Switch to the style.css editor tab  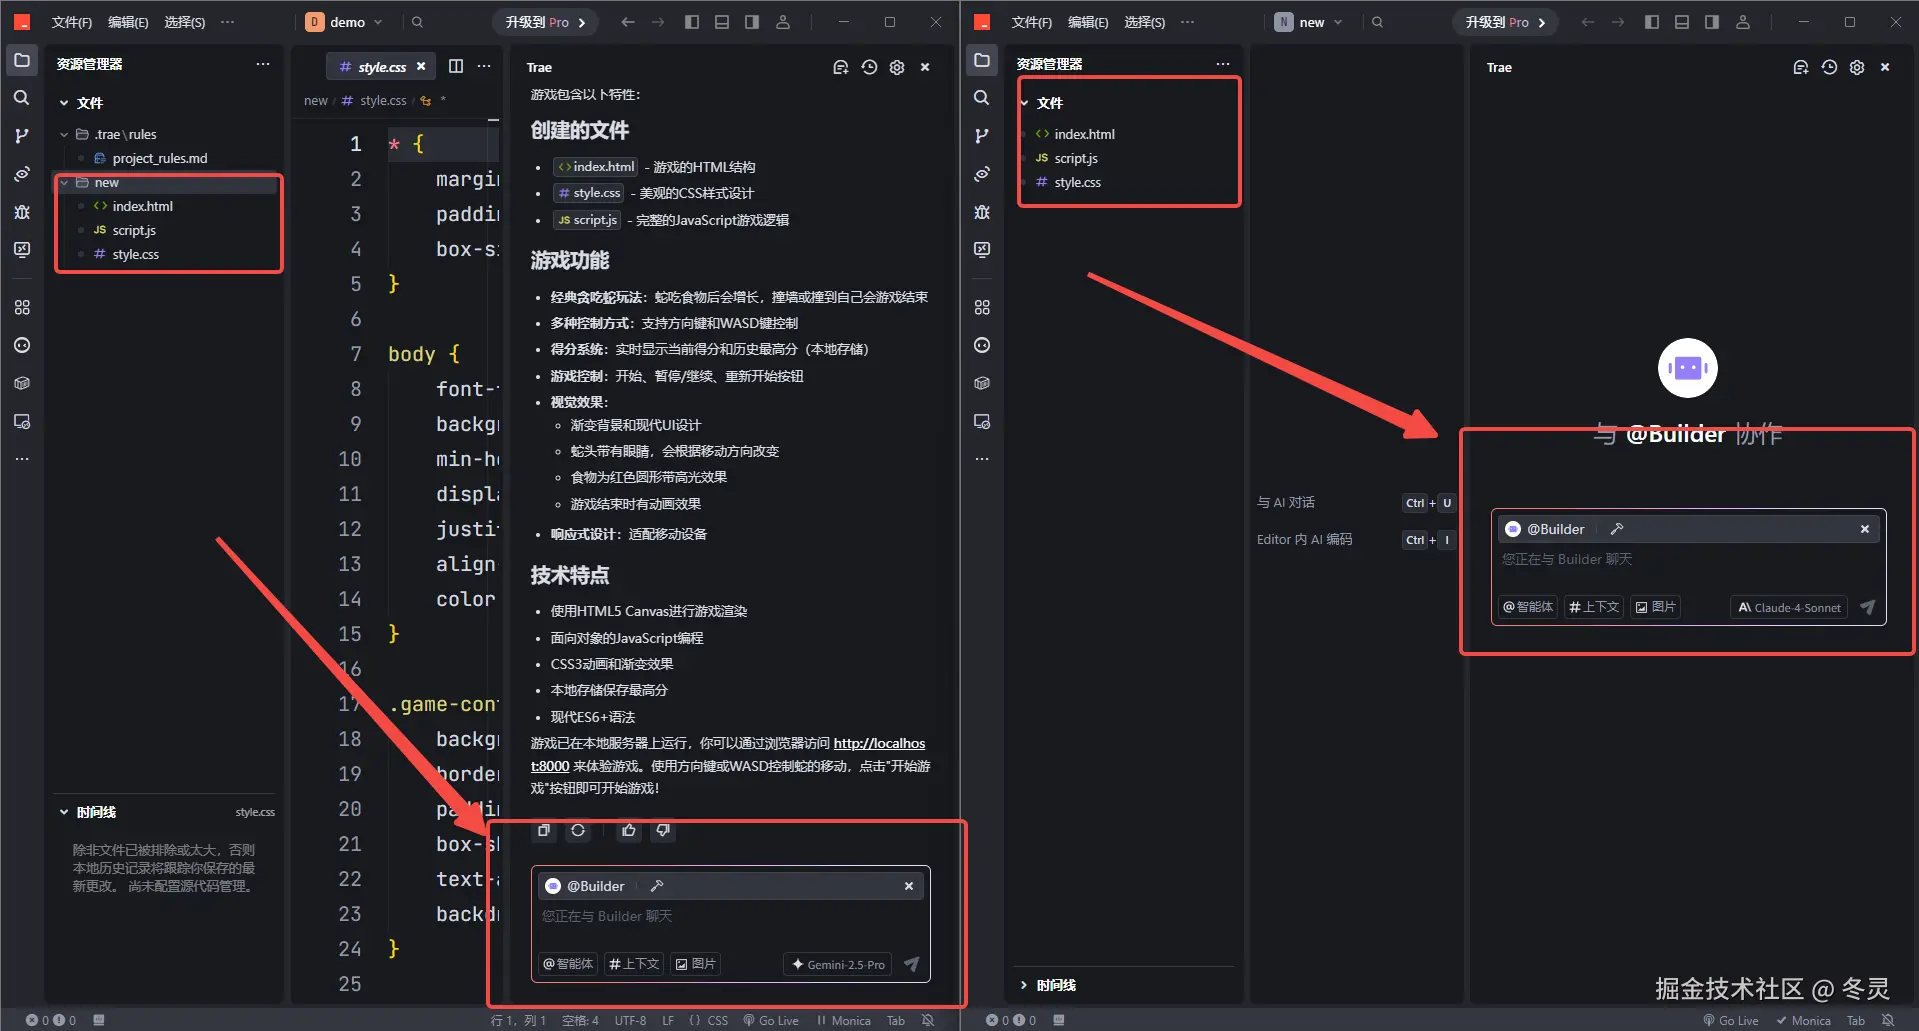[382, 67]
